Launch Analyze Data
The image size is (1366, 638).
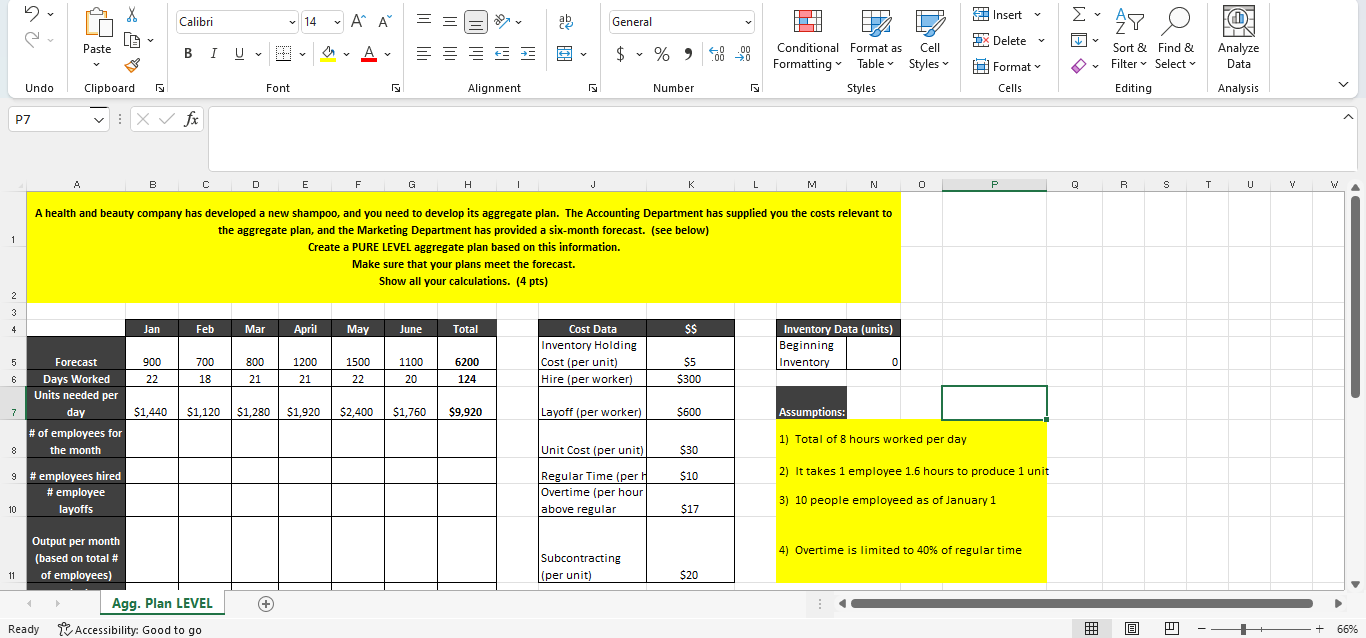[x=1238, y=40]
